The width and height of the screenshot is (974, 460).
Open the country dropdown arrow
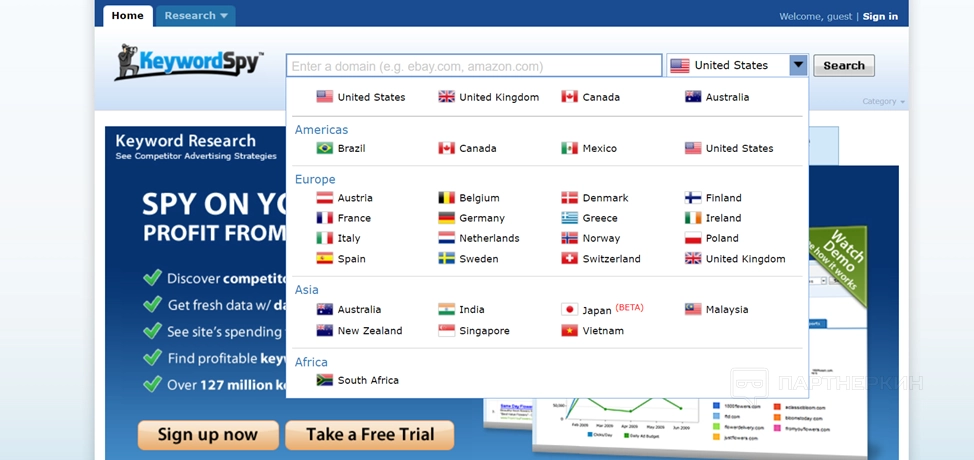pyautogui.click(x=799, y=65)
